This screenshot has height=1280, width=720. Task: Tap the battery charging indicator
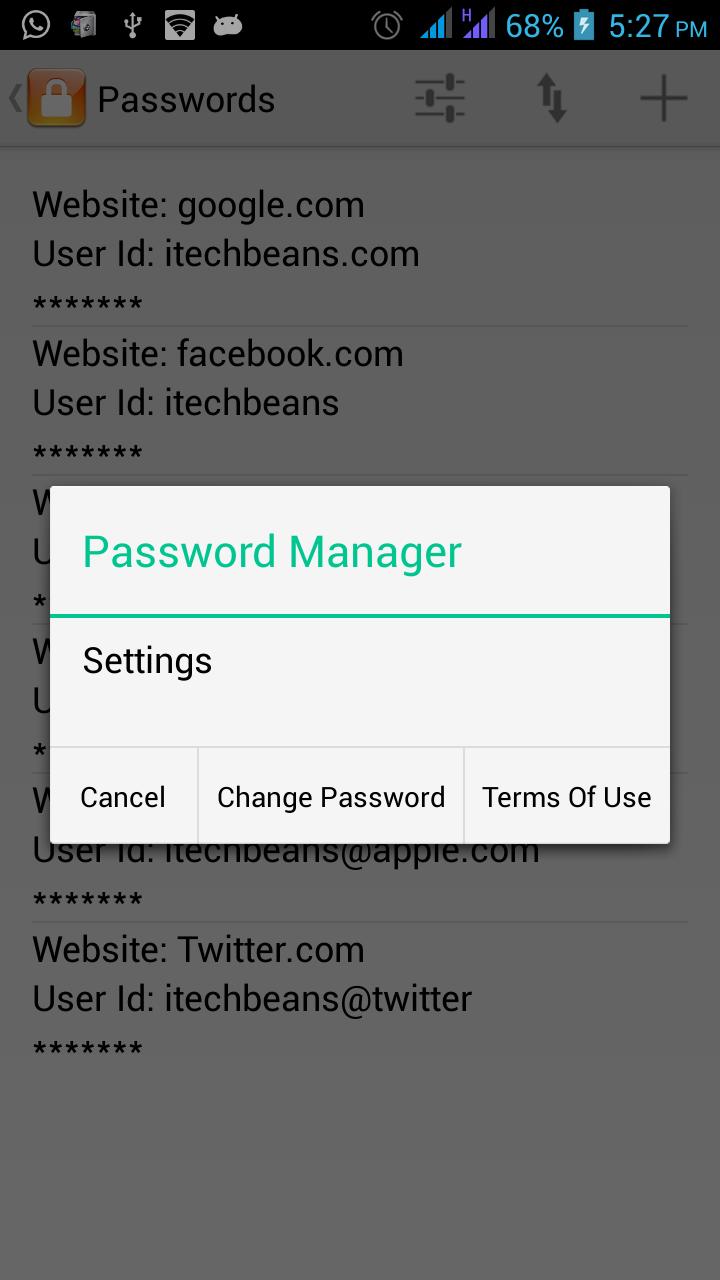click(x=584, y=25)
